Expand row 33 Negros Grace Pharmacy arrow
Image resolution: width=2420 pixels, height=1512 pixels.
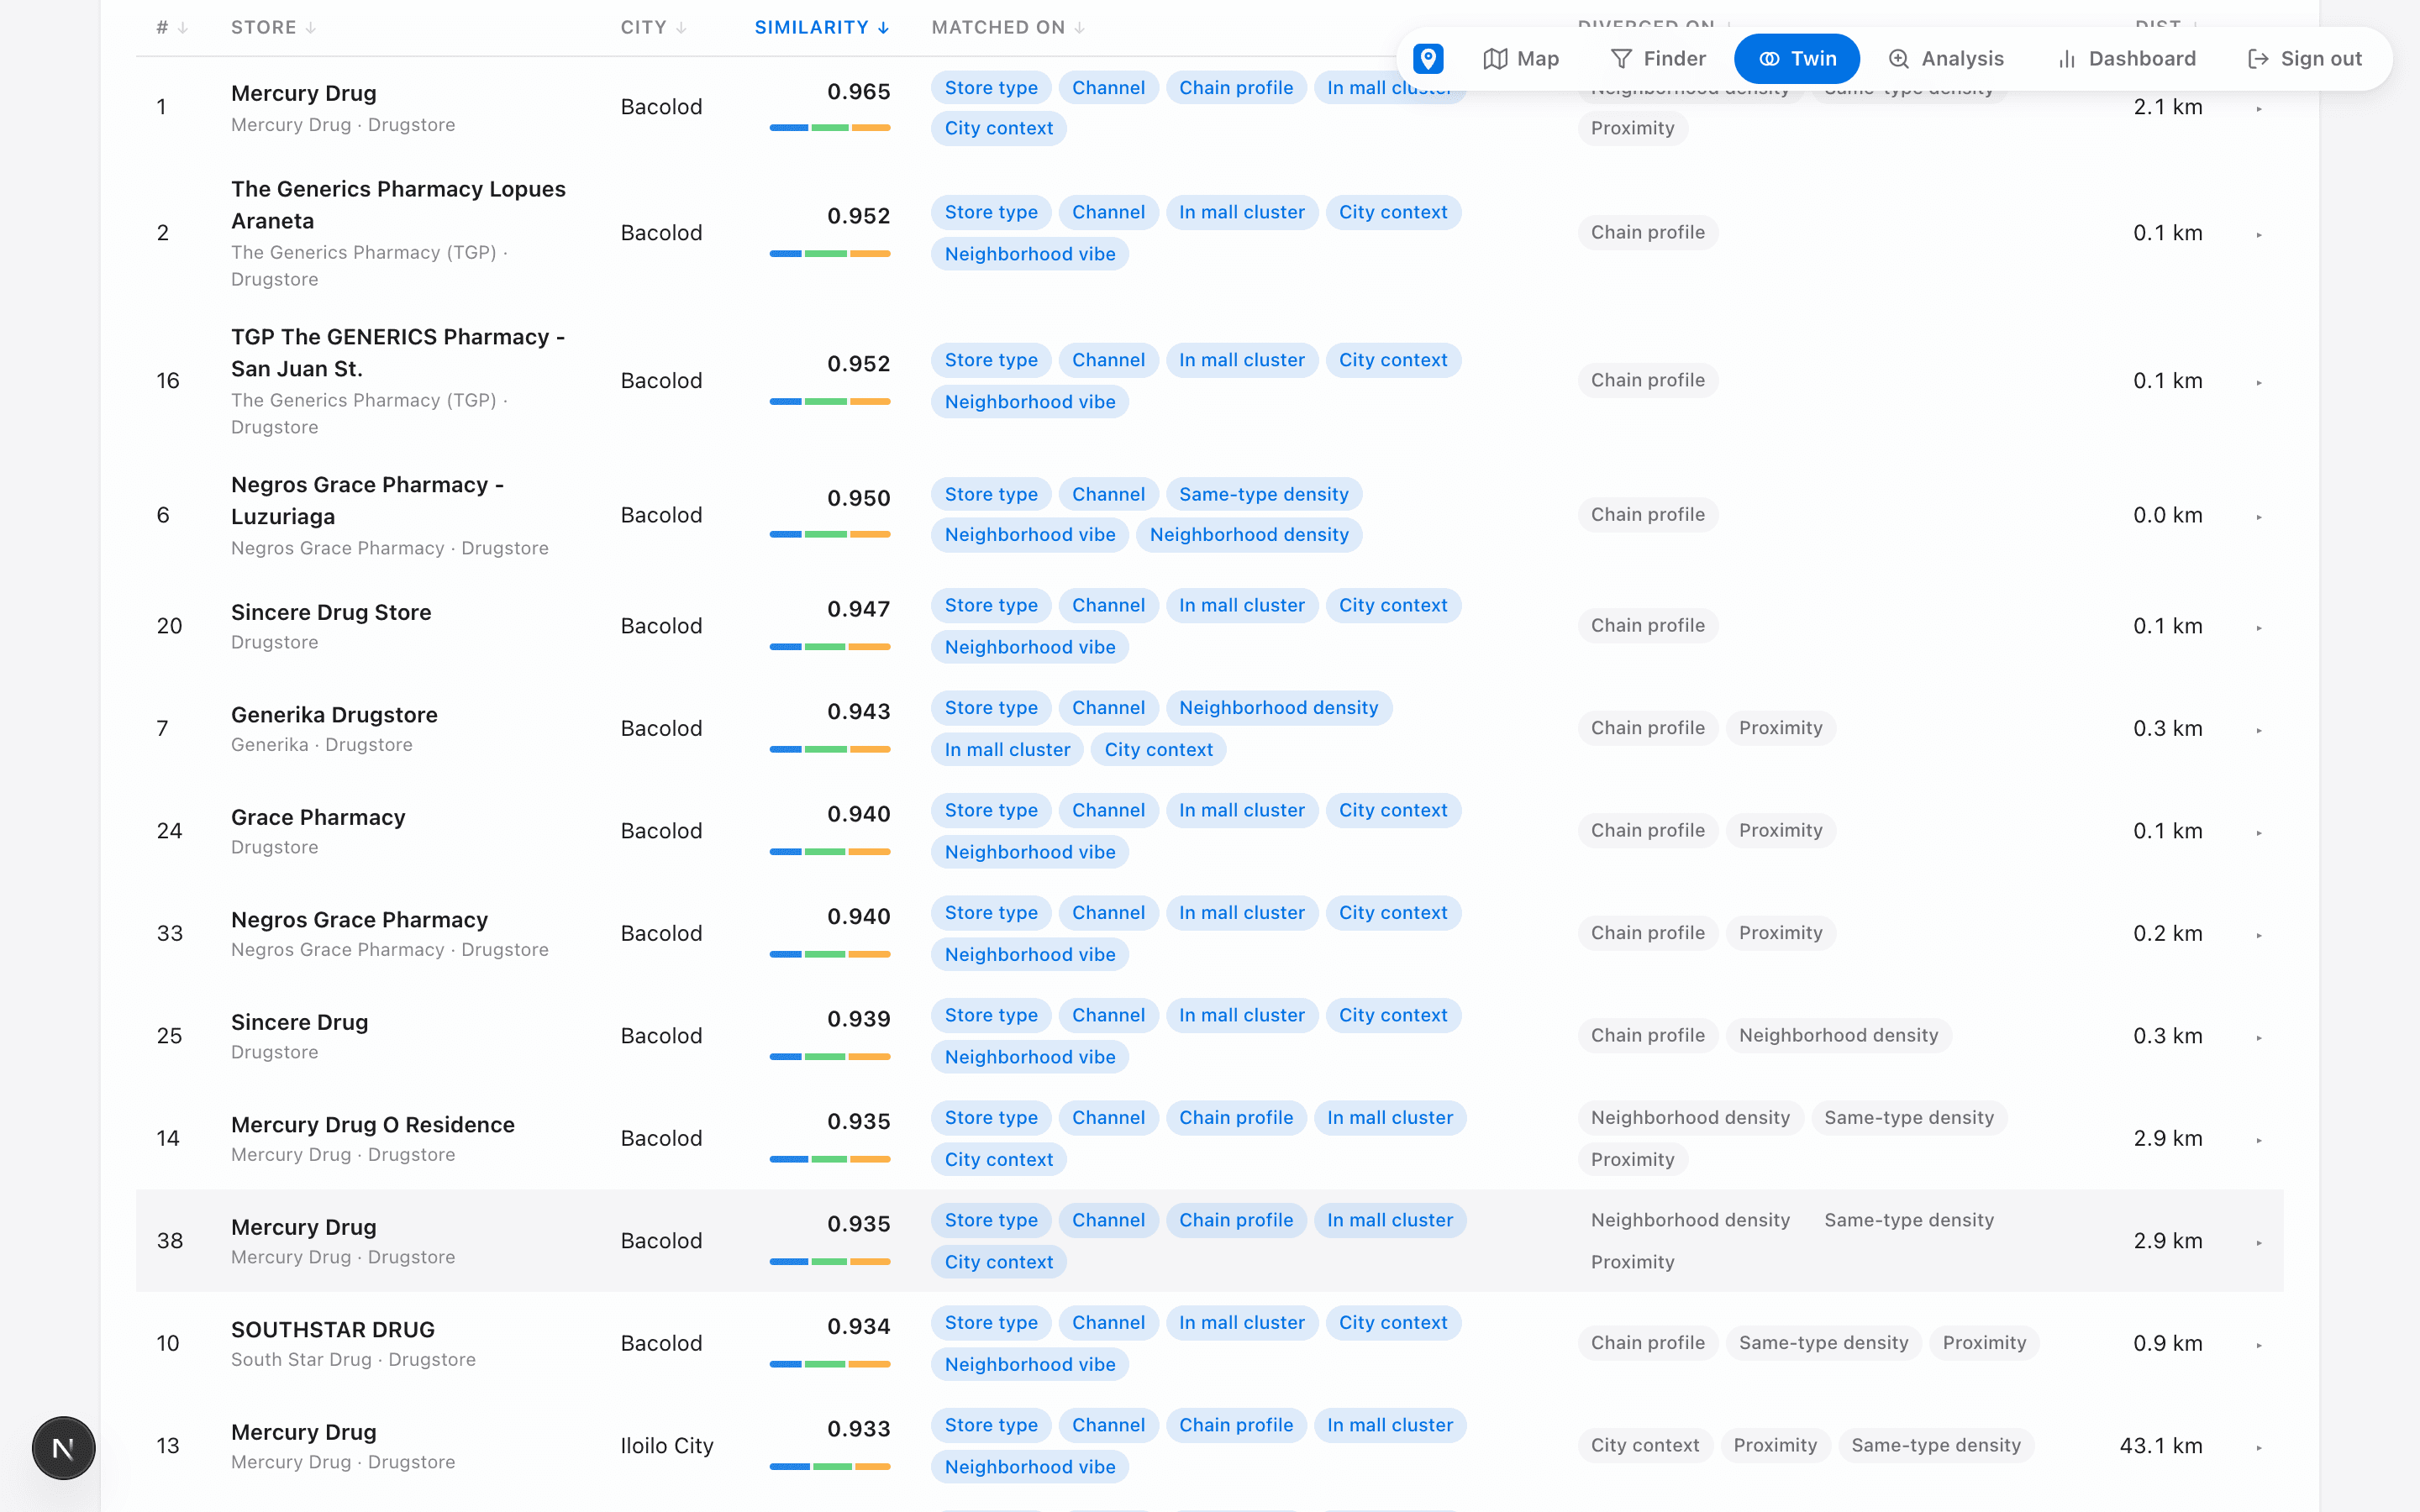2259,935
